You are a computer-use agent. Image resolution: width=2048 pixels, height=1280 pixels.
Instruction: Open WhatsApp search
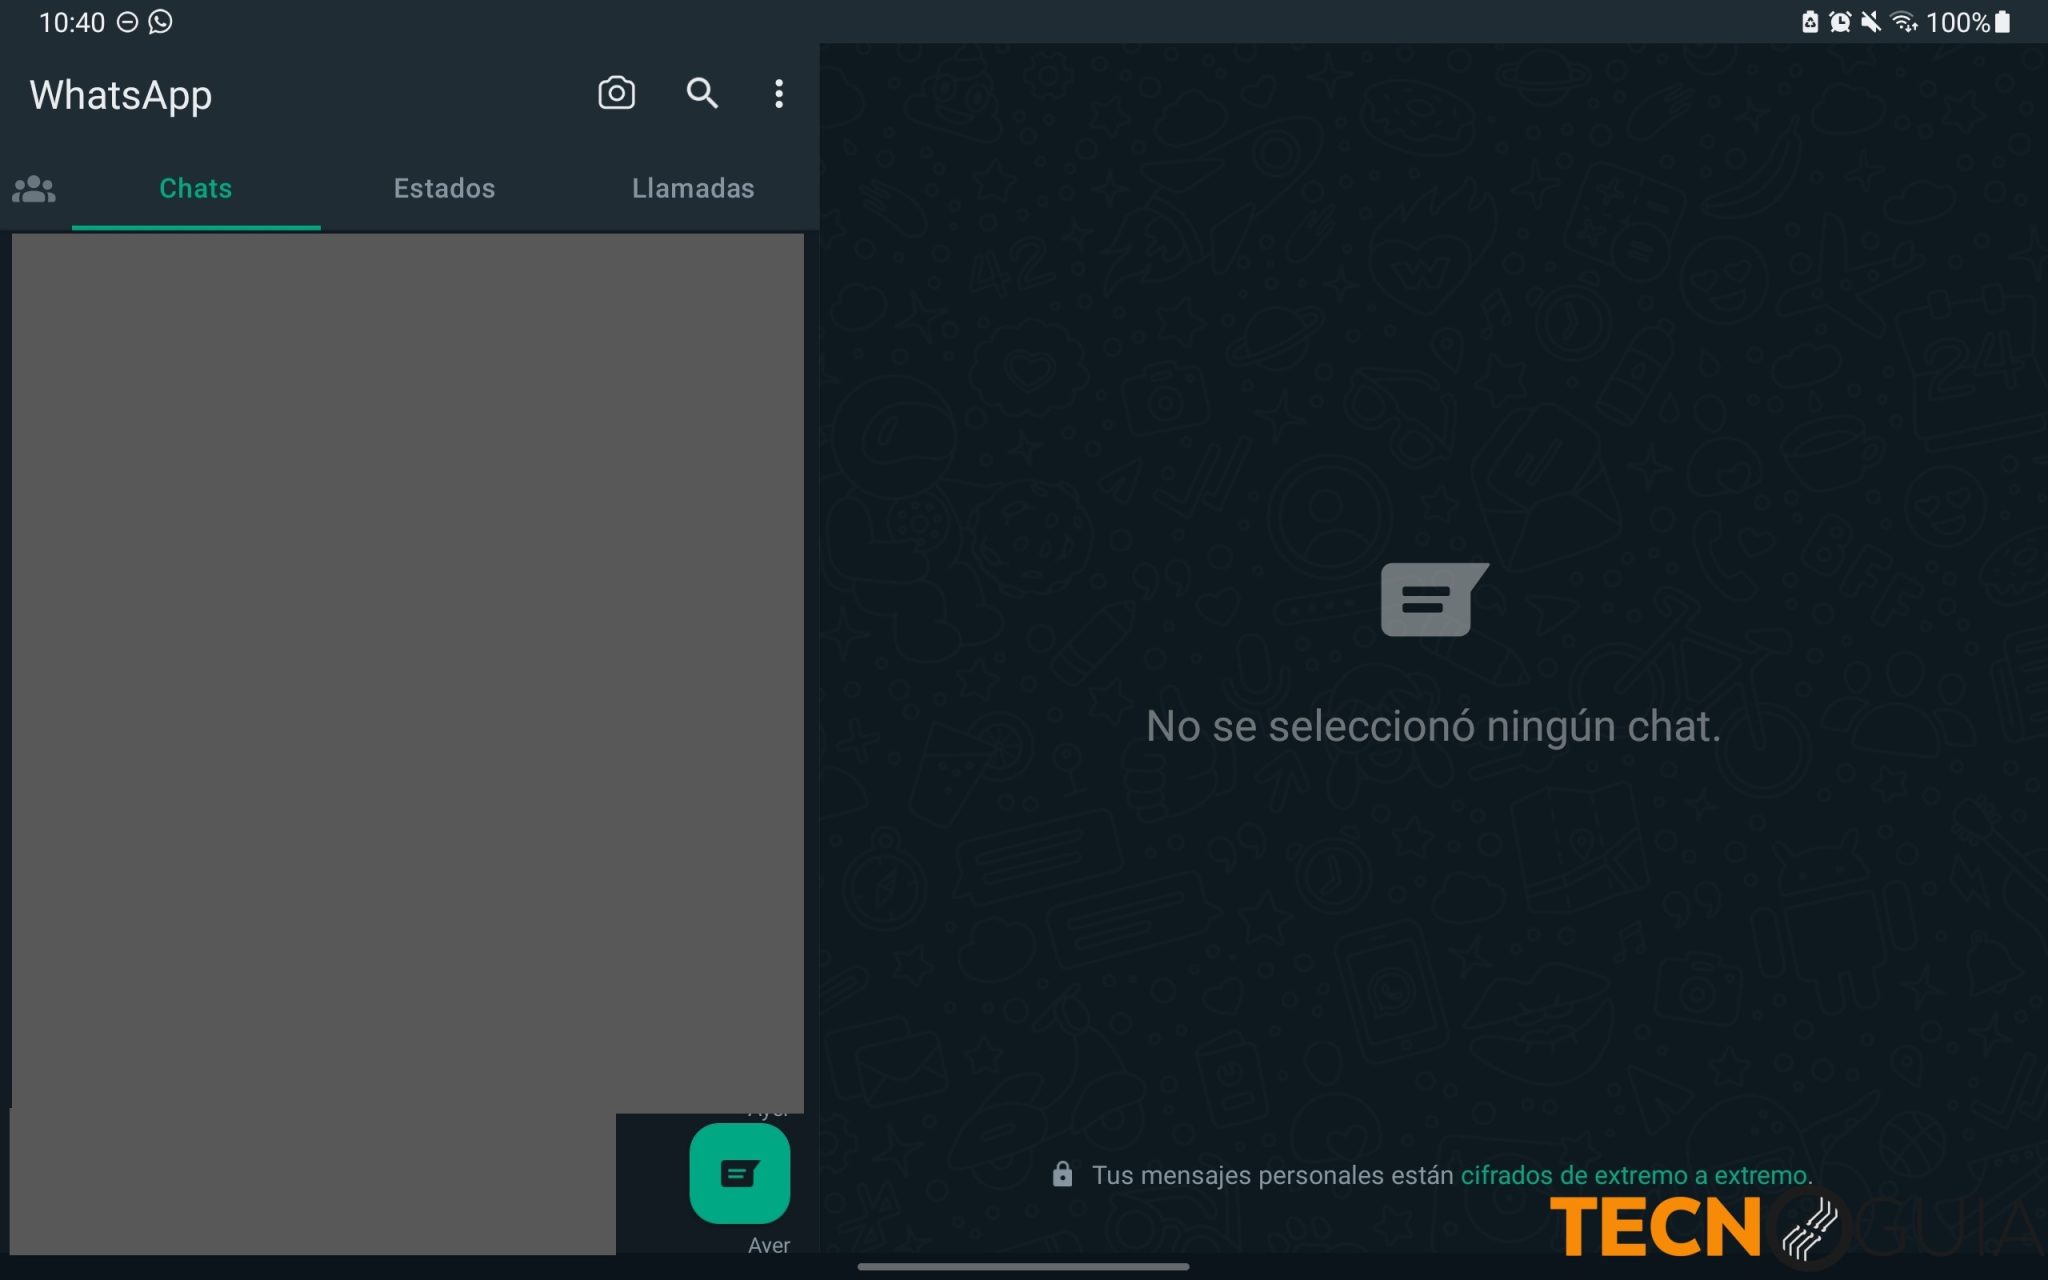coord(701,93)
